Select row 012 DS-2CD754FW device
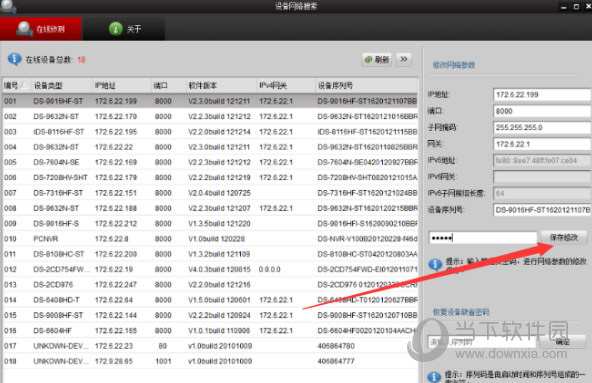 point(210,269)
